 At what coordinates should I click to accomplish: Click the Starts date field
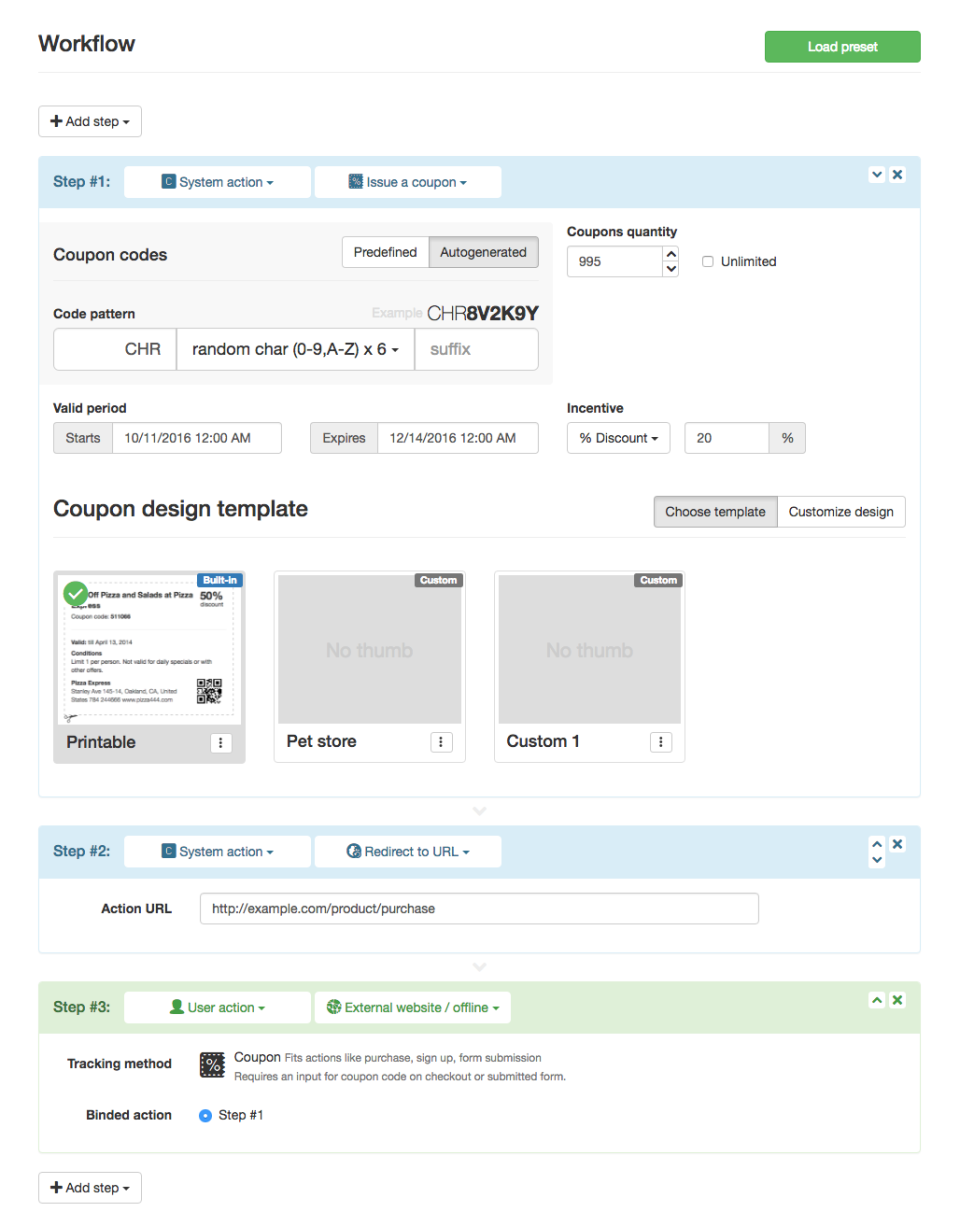pos(196,438)
